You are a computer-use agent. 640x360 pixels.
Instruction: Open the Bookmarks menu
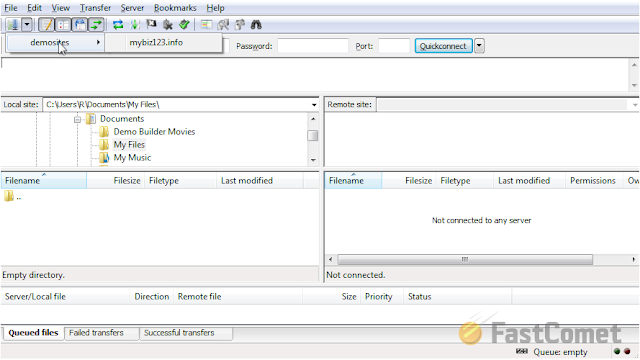pyautogui.click(x=175, y=8)
